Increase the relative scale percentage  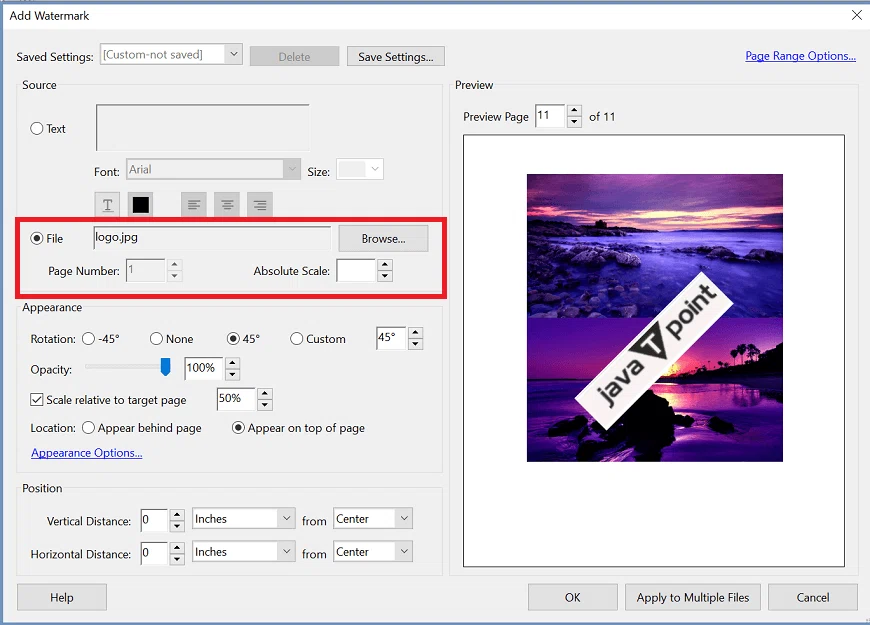pyautogui.click(x=265, y=394)
